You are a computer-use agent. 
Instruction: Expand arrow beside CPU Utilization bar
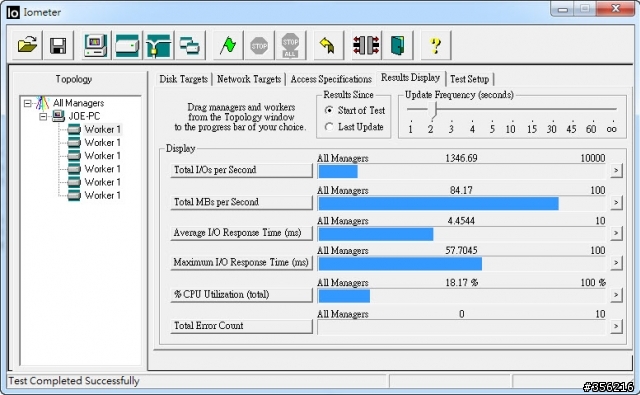(616, 295)
